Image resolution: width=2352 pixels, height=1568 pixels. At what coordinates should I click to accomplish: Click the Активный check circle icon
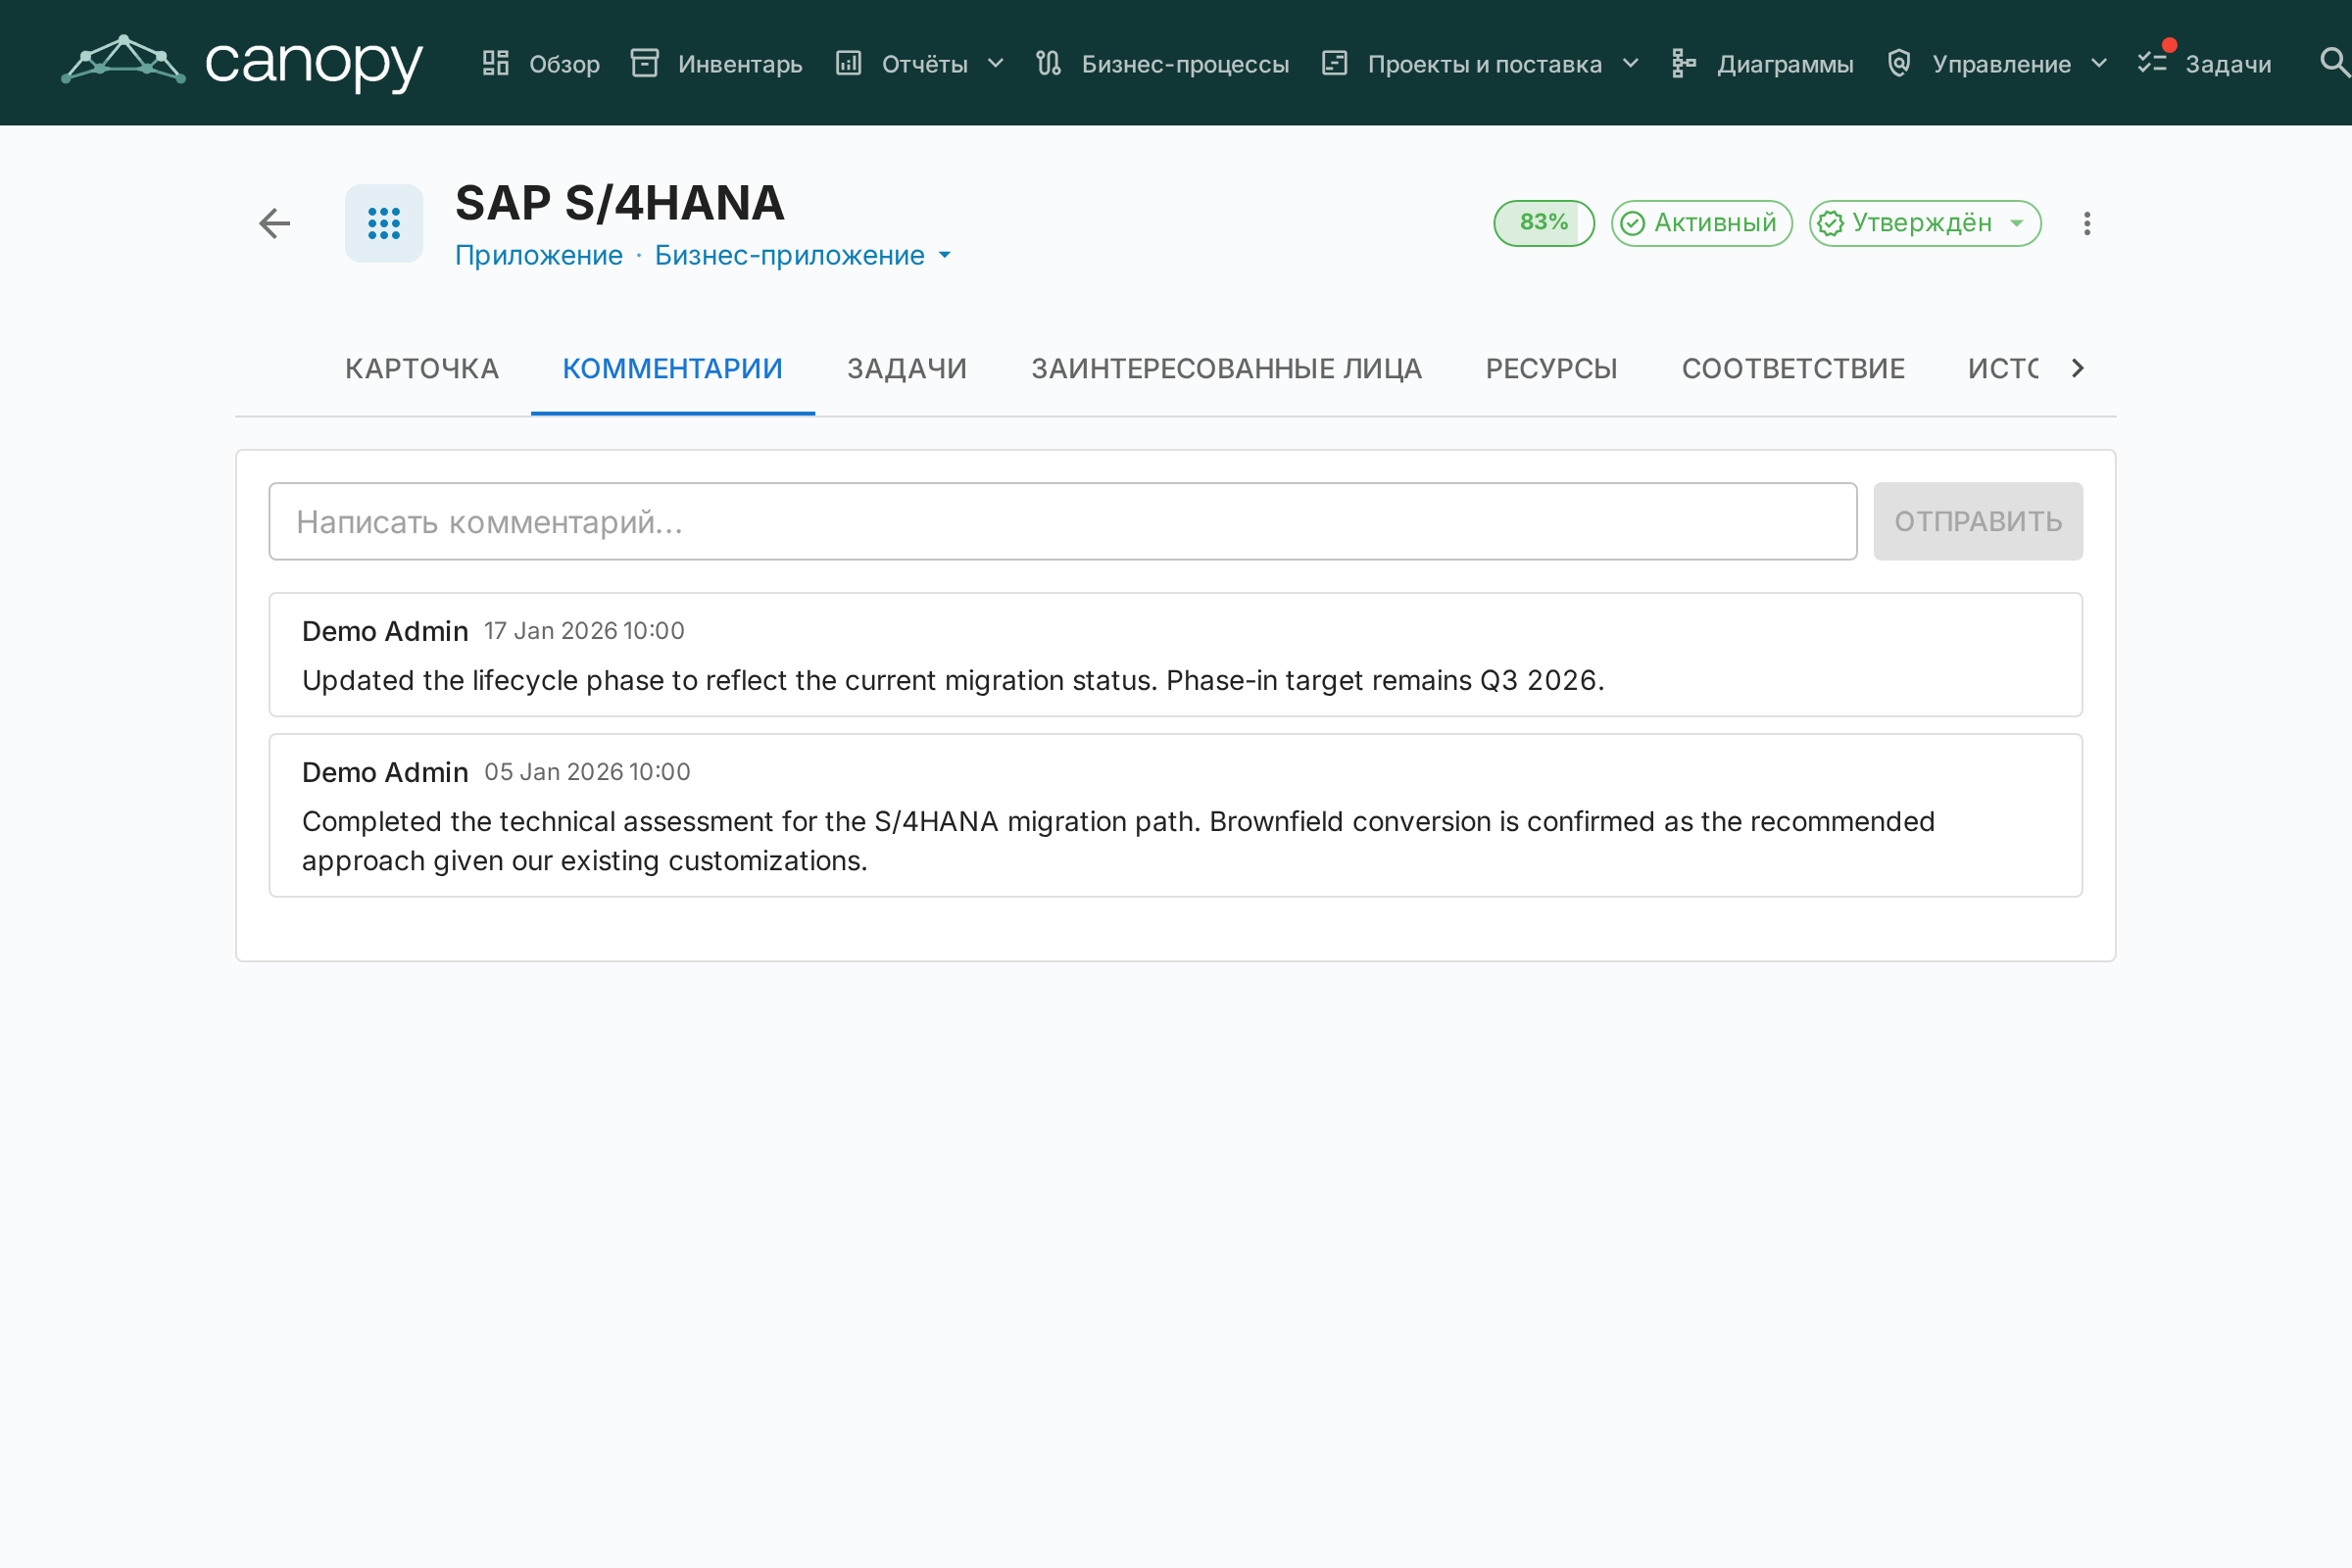(1632, 223)
